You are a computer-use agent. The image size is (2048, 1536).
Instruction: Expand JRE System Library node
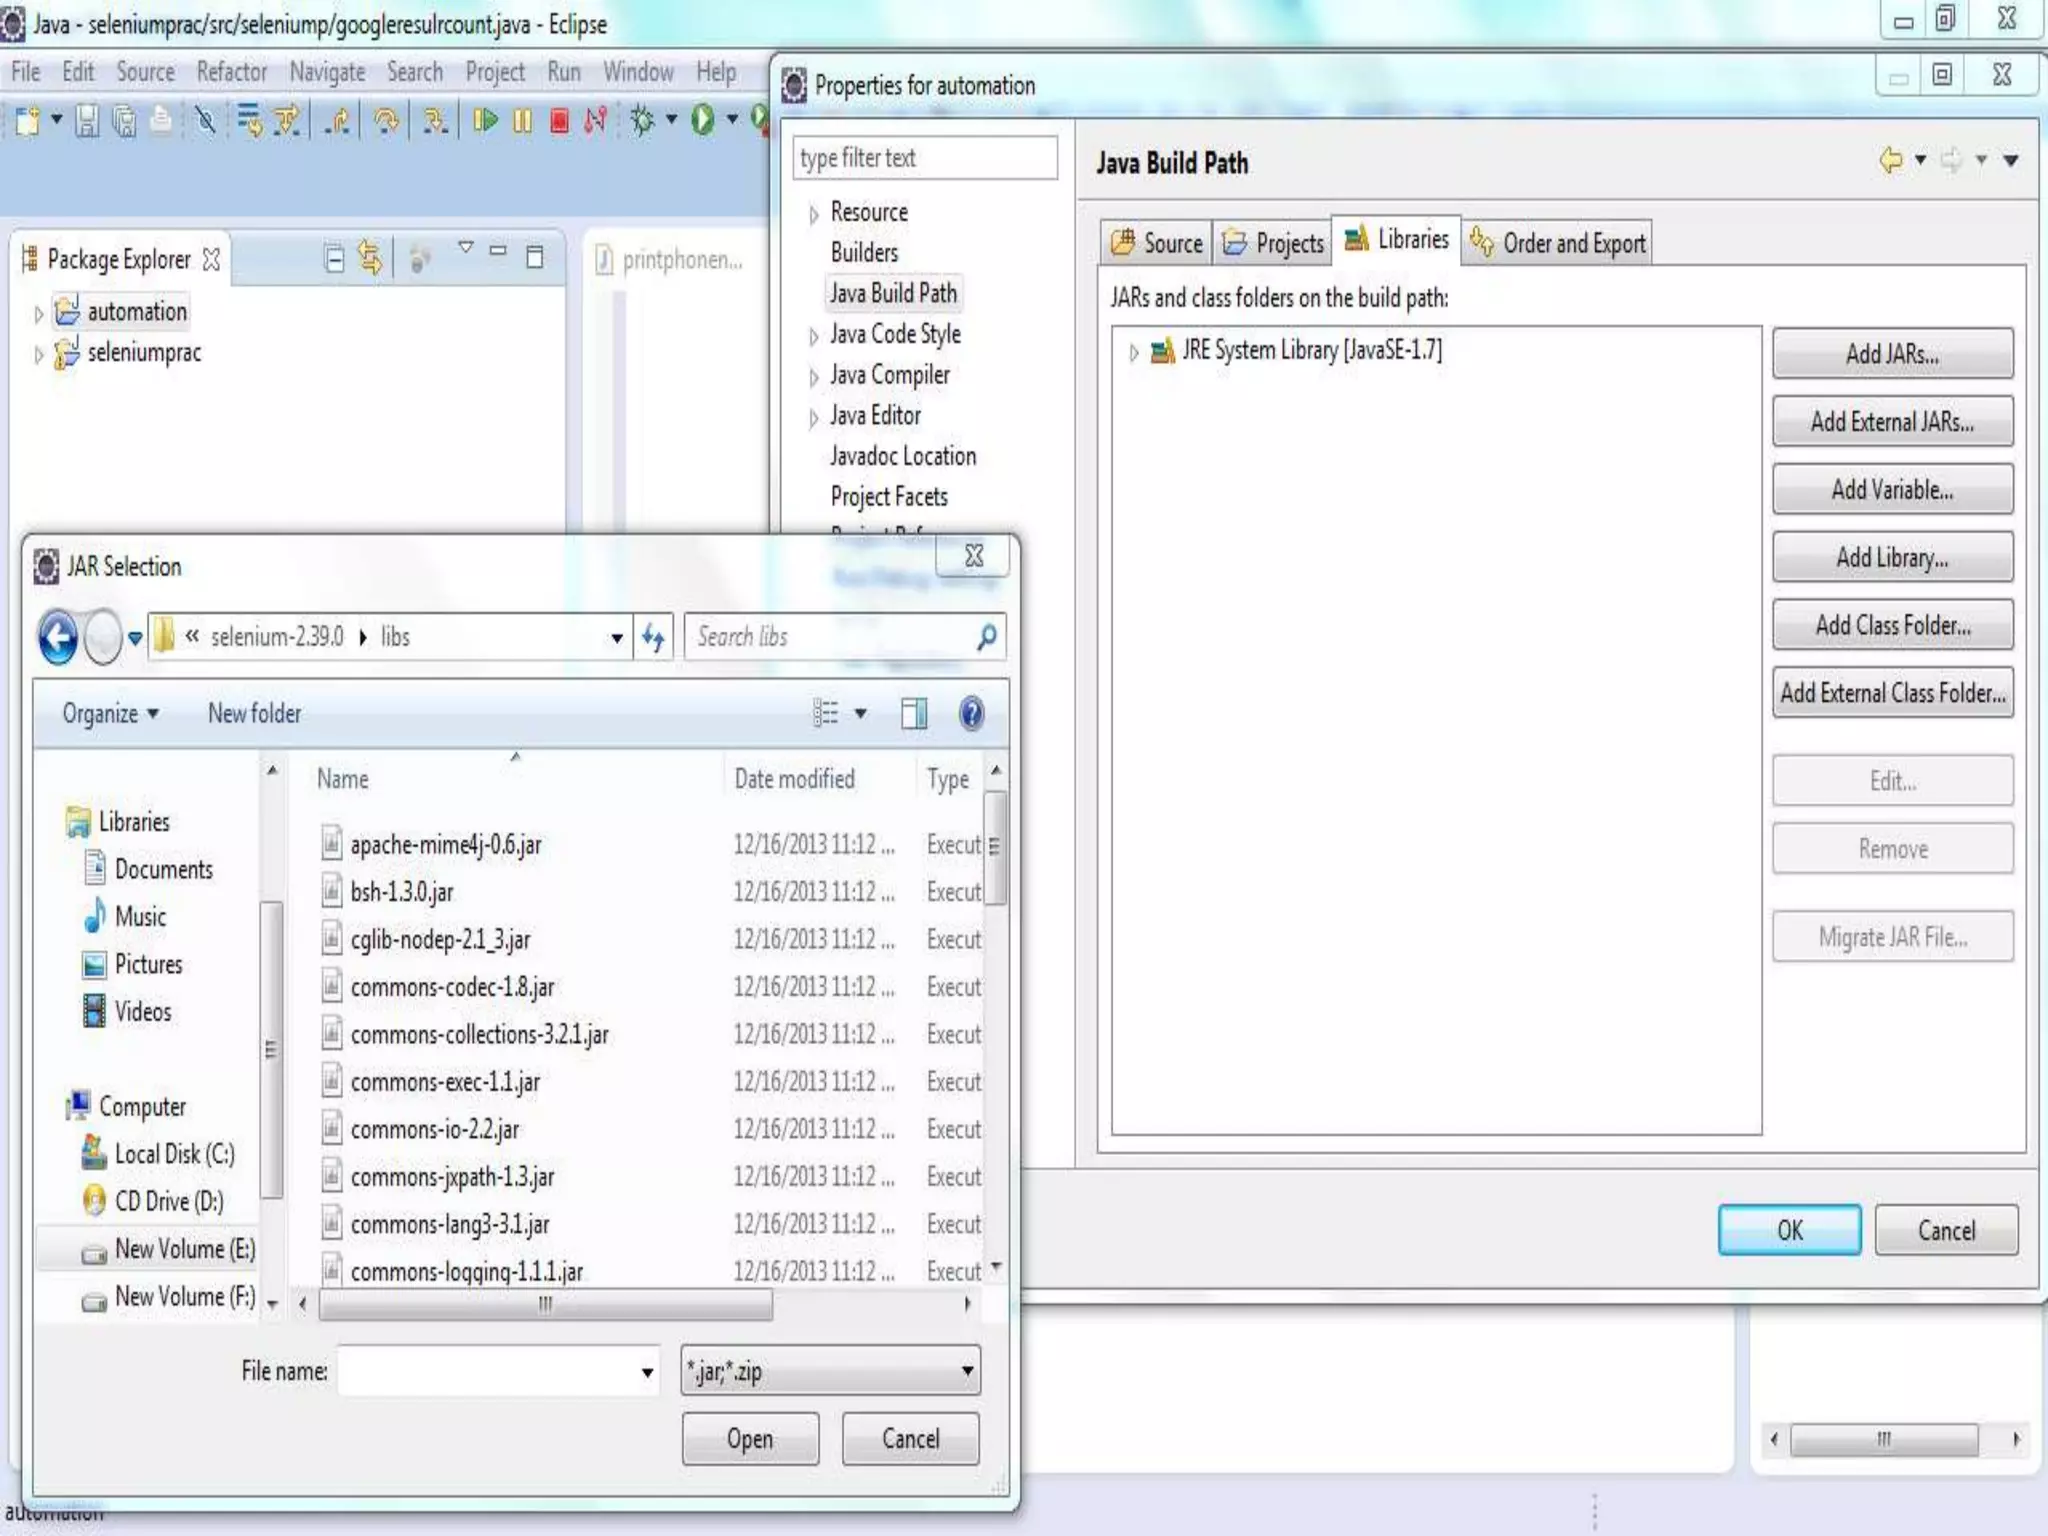point(1133,352)
